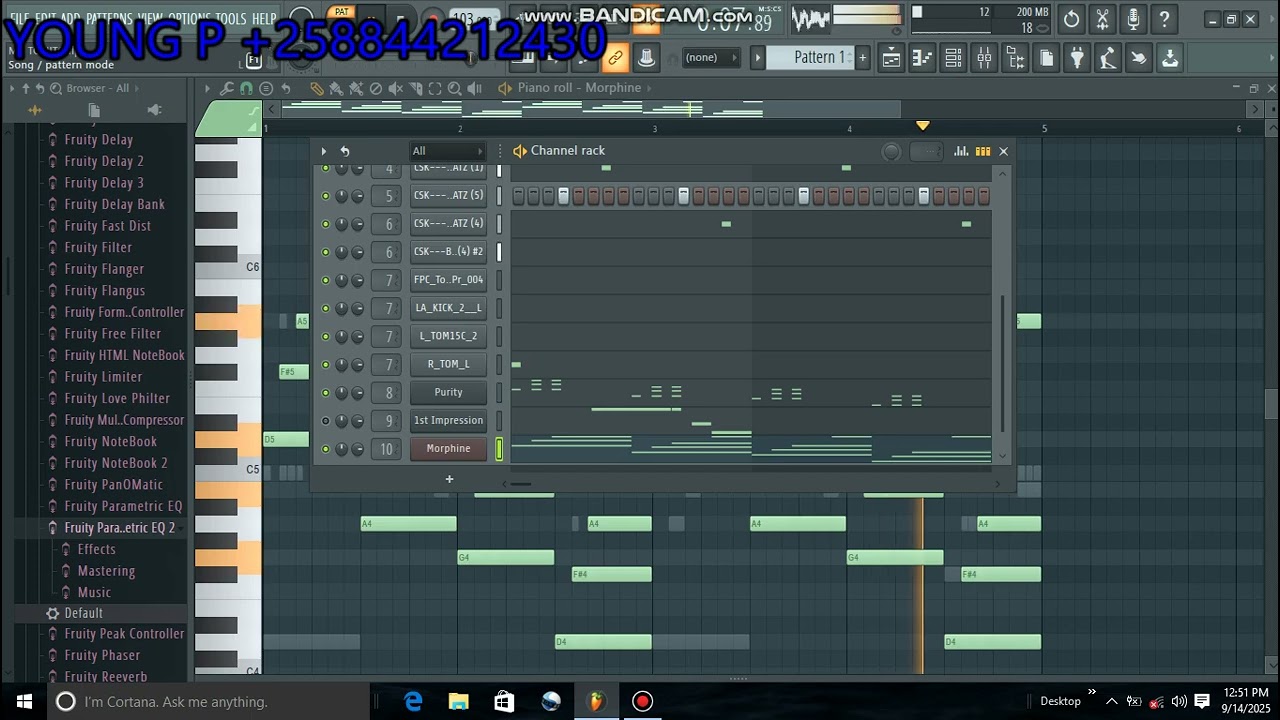Screen dimensions: 1280x720
Task: Click the Morphine channel button
Action: pos(448,449)
